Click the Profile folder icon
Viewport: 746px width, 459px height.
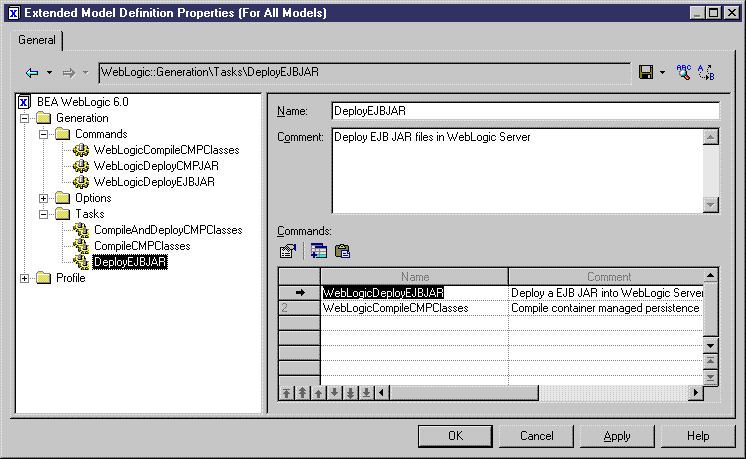[x=43, y=278]
